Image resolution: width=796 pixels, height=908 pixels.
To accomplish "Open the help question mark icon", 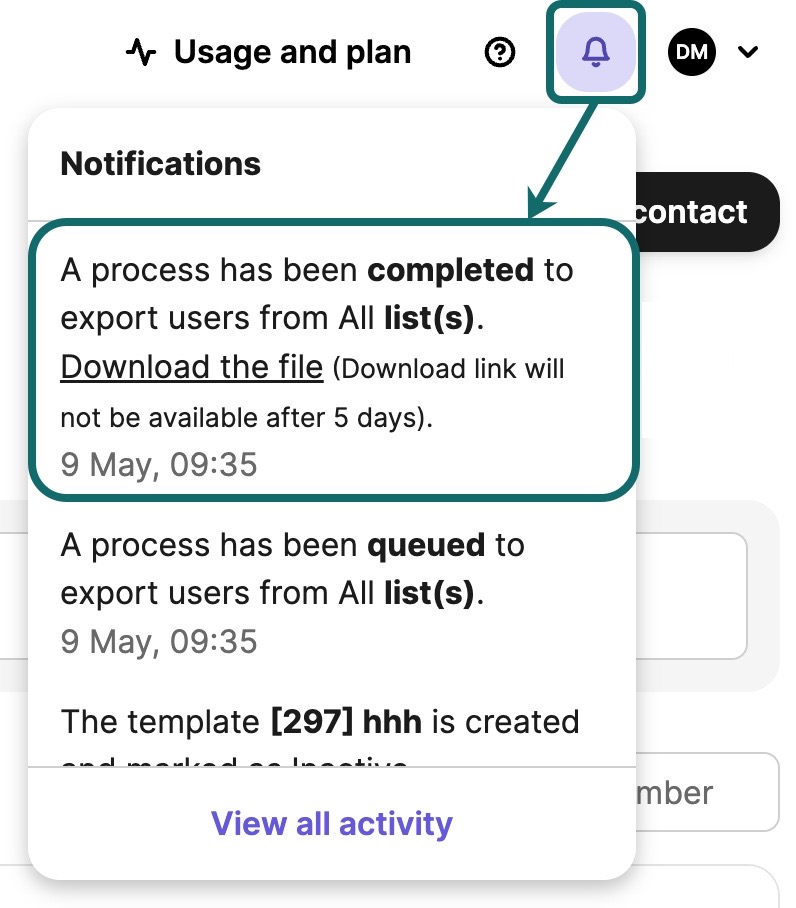I will (x=499, y=52).
